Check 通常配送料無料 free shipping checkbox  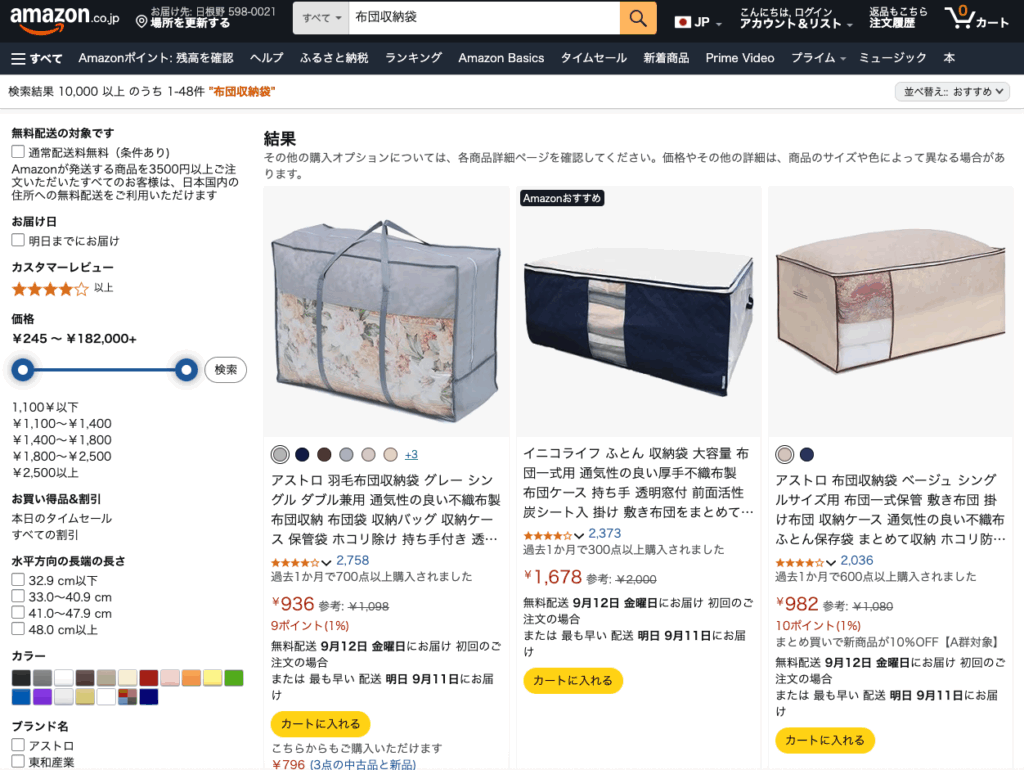point(18,152)
